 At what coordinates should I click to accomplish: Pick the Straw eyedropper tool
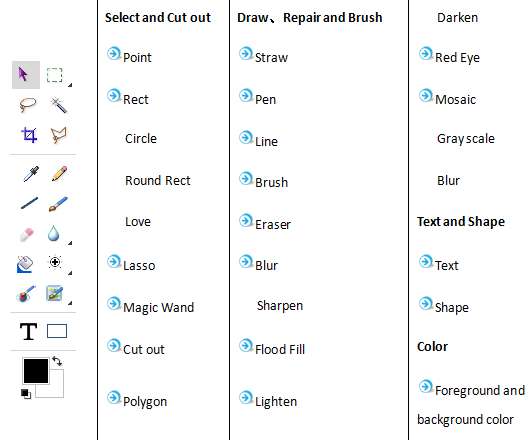click(31, 174)
